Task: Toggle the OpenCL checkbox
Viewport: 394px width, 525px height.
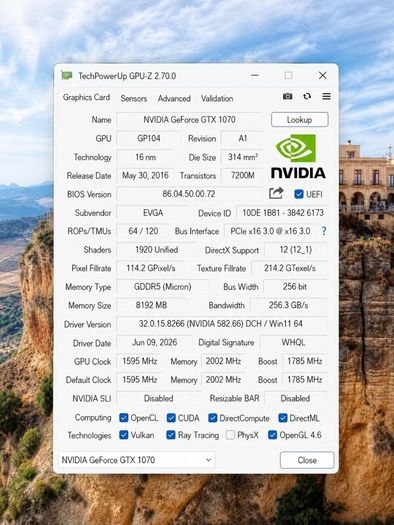Action: point(124,418)
